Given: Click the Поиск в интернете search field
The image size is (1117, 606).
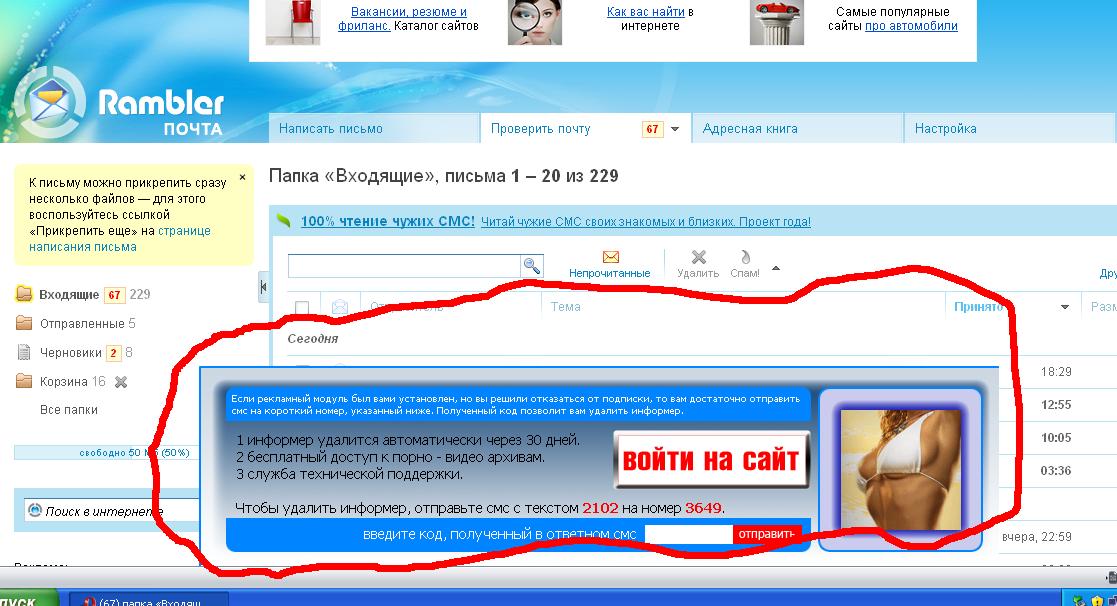Looking at the screenshot, I should pyautogui.click(x=100, y=511).
